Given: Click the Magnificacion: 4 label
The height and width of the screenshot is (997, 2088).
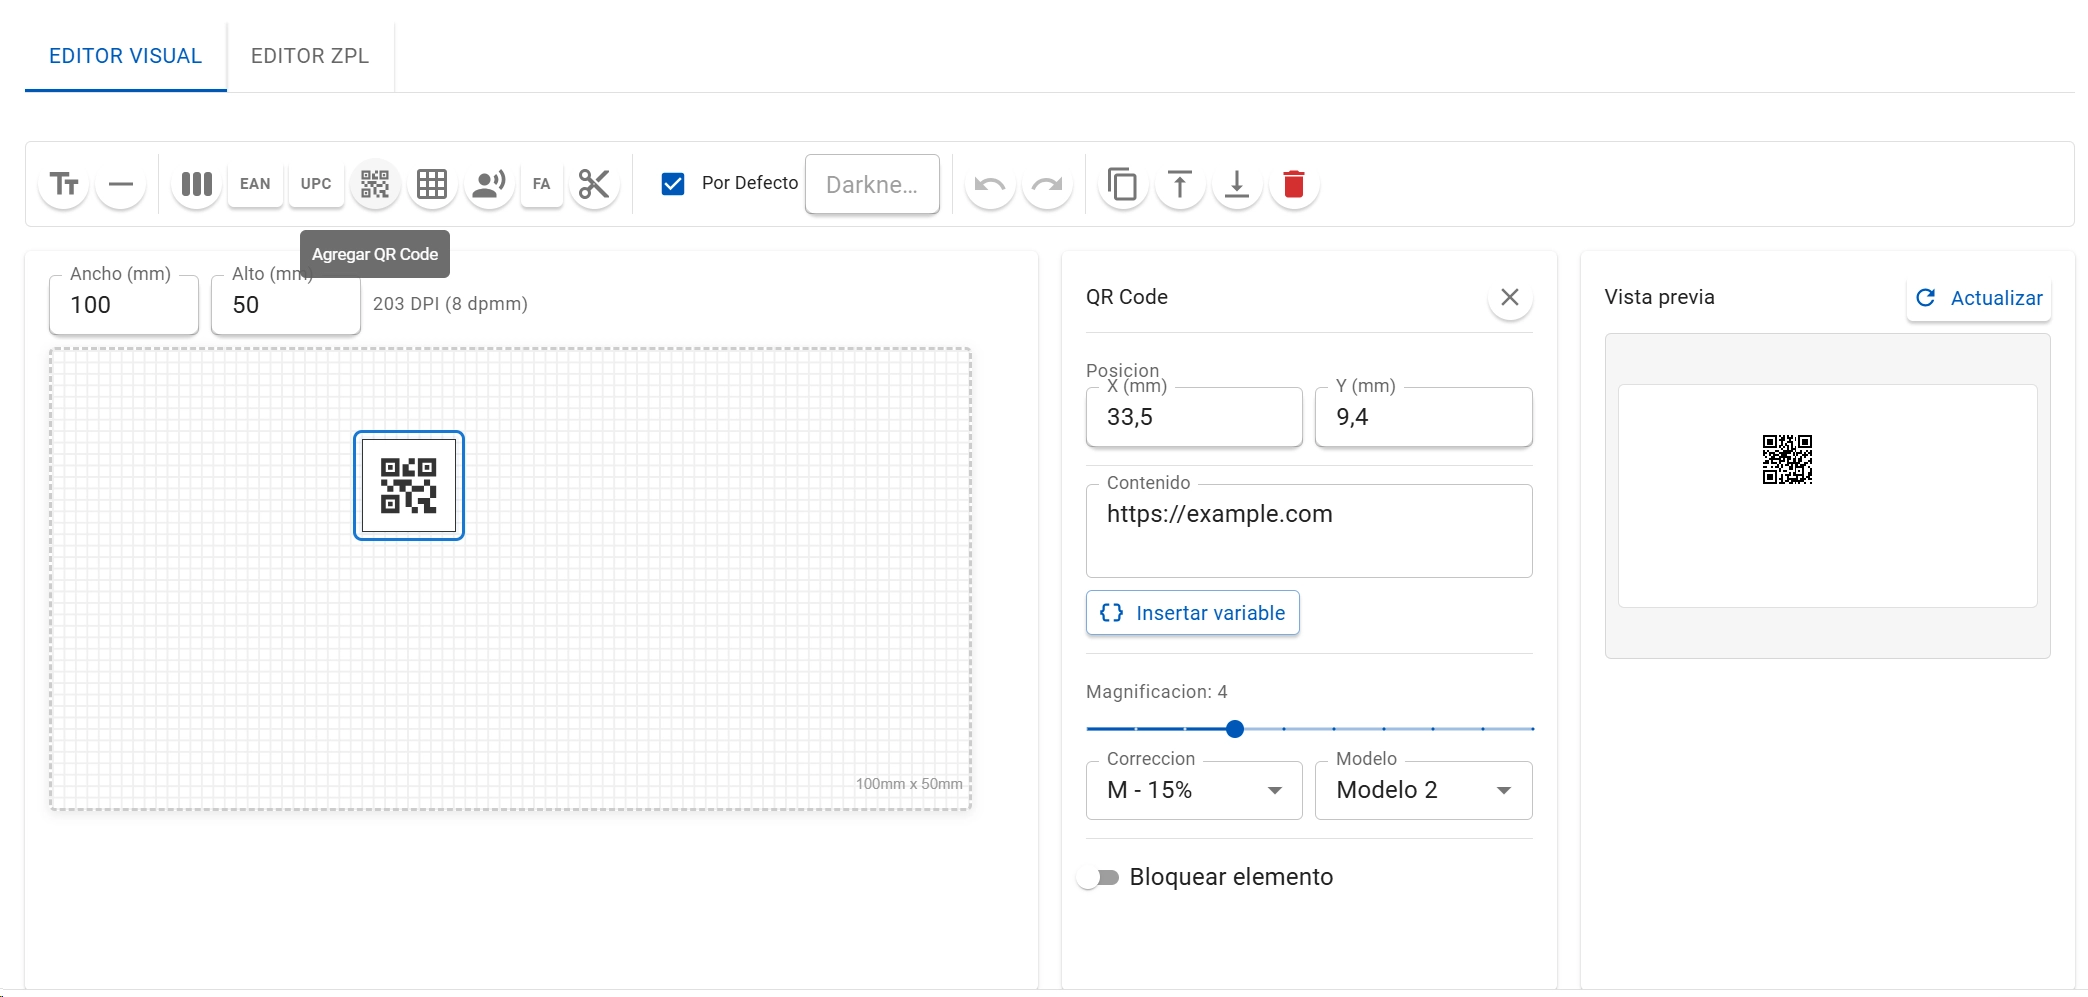Looking at the screenshot, I should point(1157,692).
